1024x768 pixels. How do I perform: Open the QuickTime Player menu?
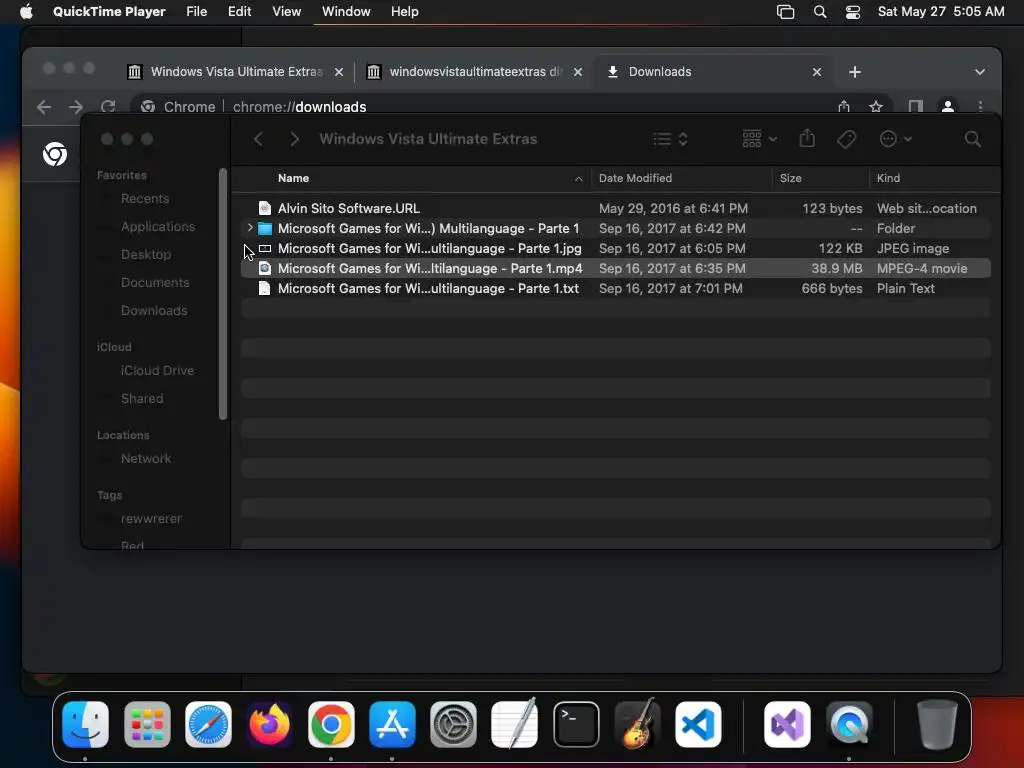109,12
